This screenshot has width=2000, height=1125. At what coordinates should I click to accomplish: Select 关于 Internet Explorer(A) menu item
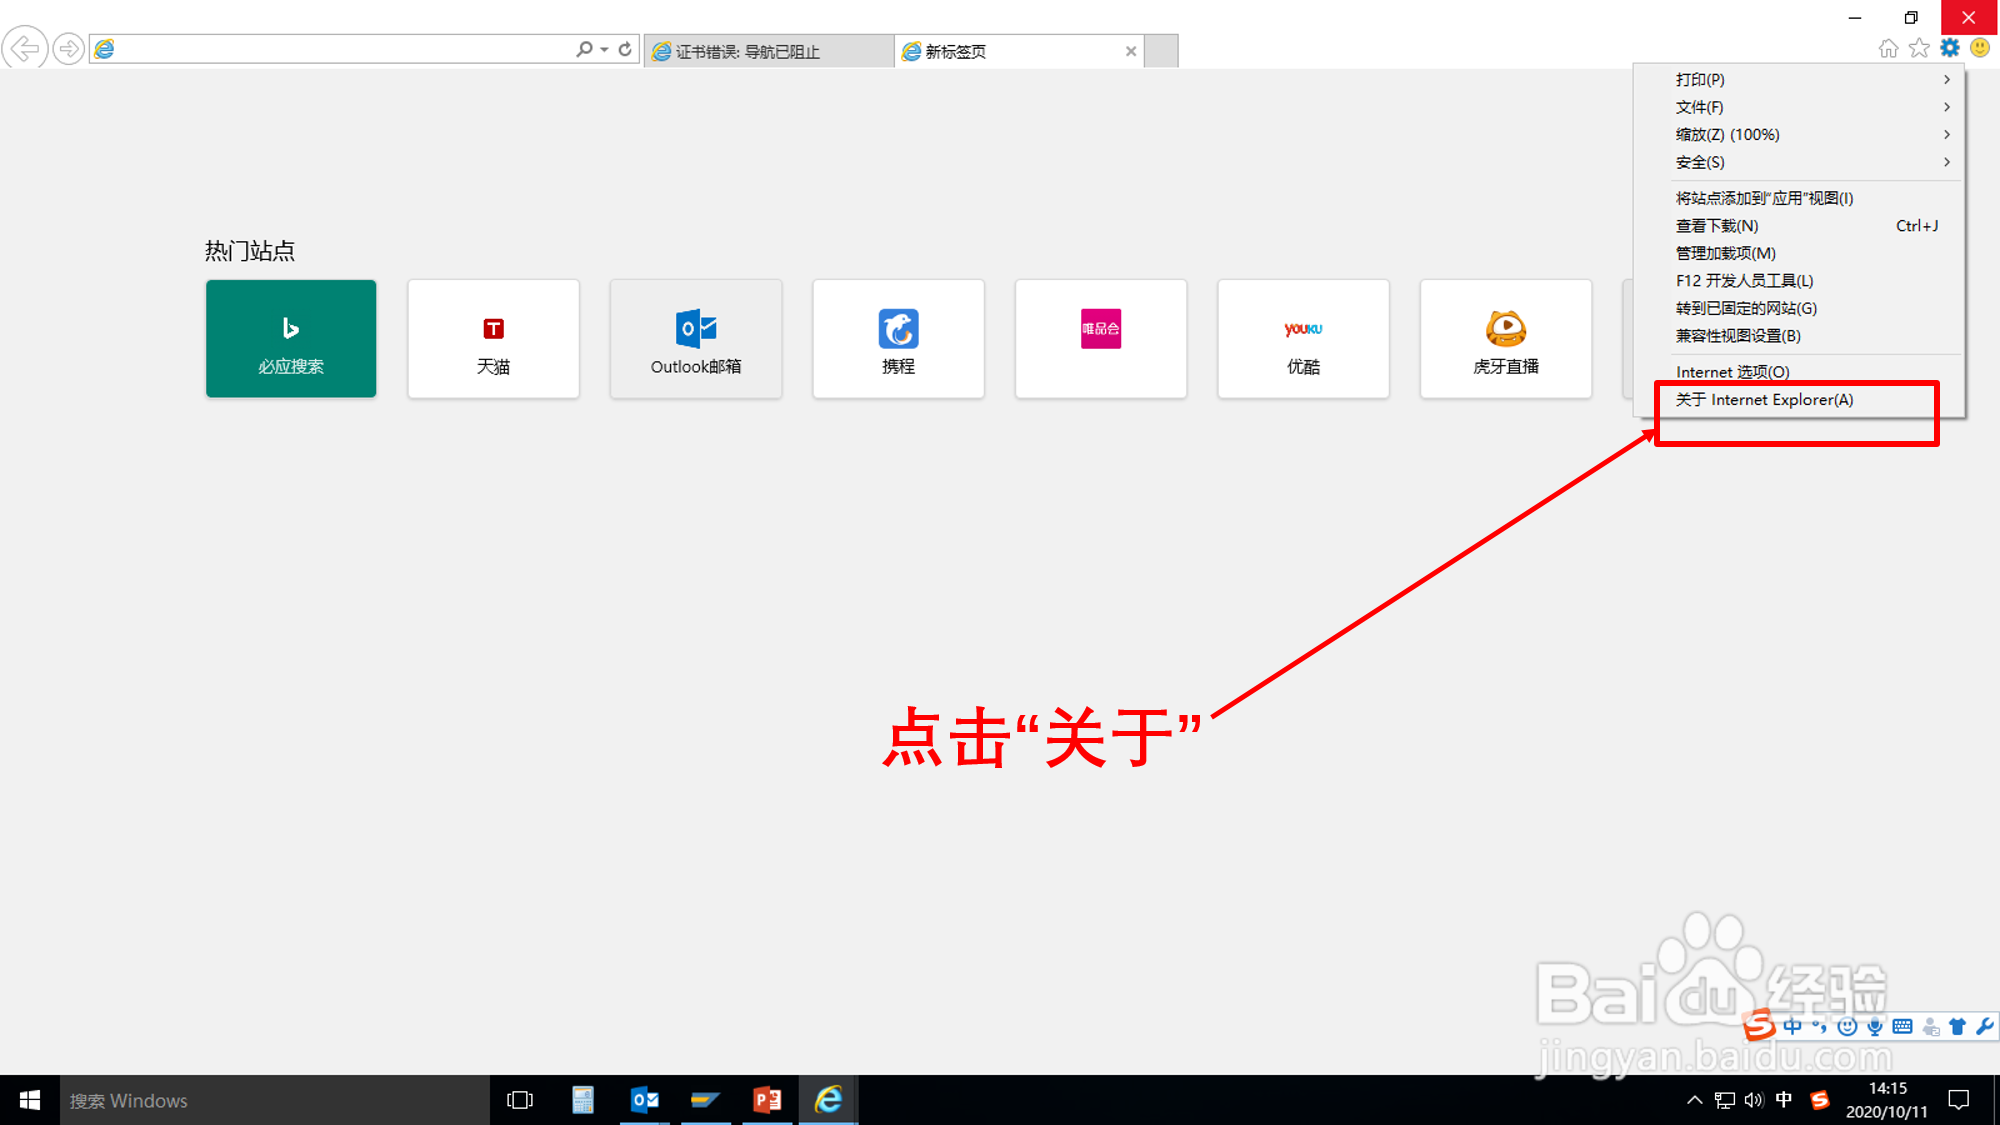coord(1764,400)
